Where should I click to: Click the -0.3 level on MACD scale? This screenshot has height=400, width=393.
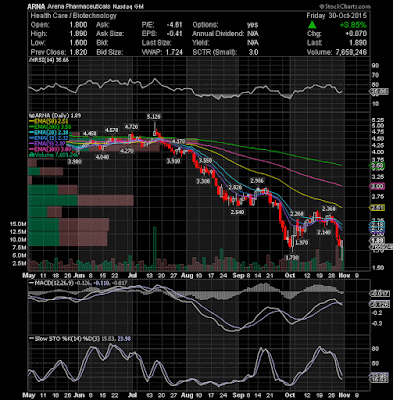377,323
